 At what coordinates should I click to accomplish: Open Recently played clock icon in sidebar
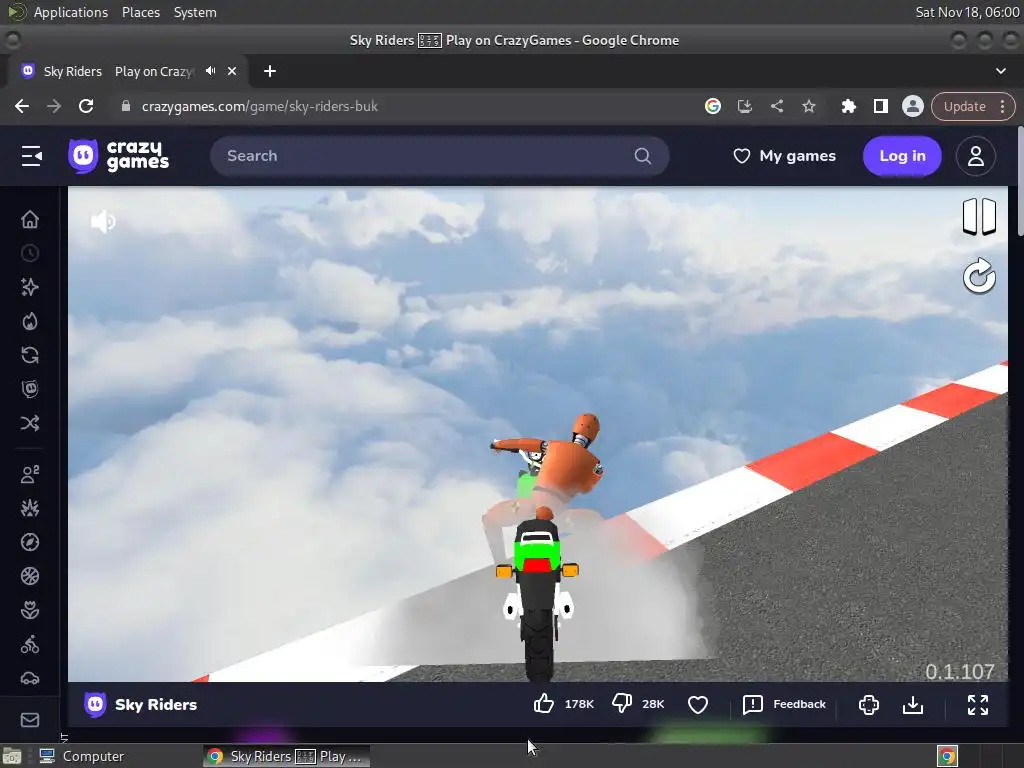[30, 253]
